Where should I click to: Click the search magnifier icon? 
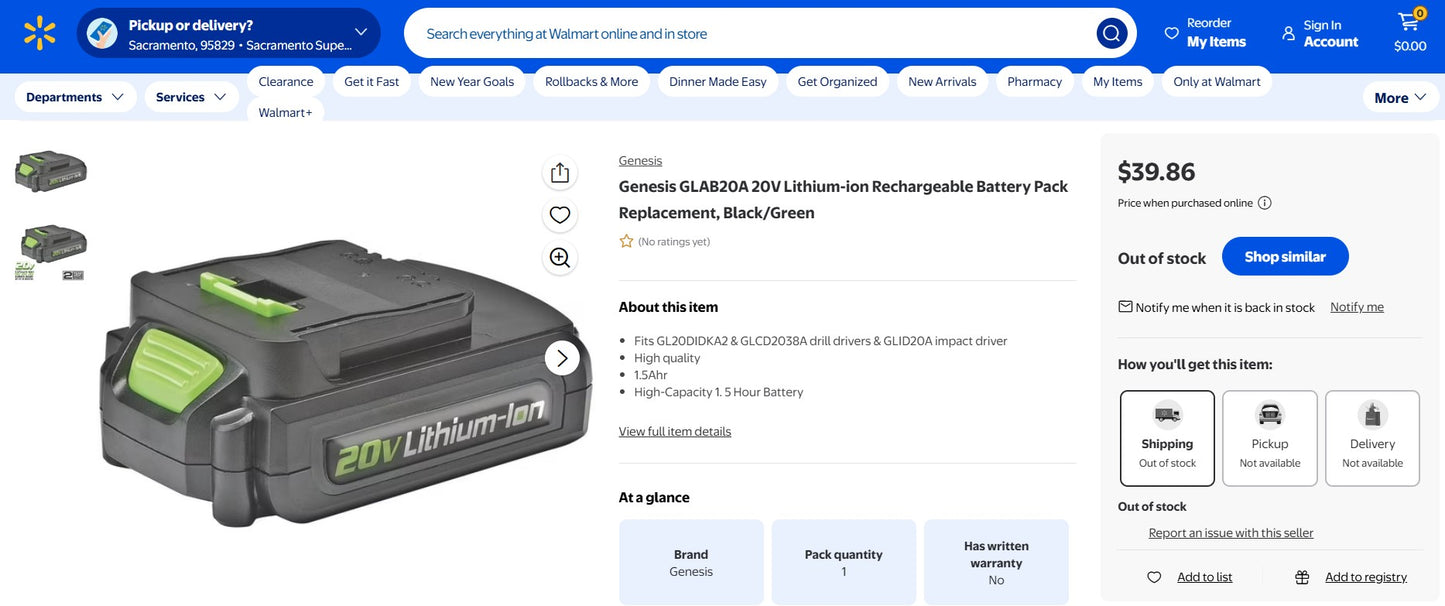click(x=1111, y=32)
